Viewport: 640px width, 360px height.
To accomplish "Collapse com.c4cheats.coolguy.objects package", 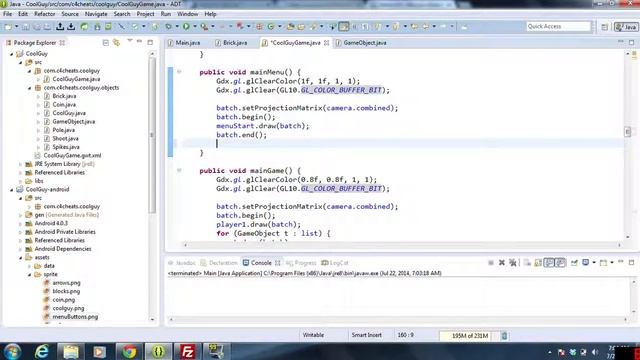I will (x=30, y=88).
